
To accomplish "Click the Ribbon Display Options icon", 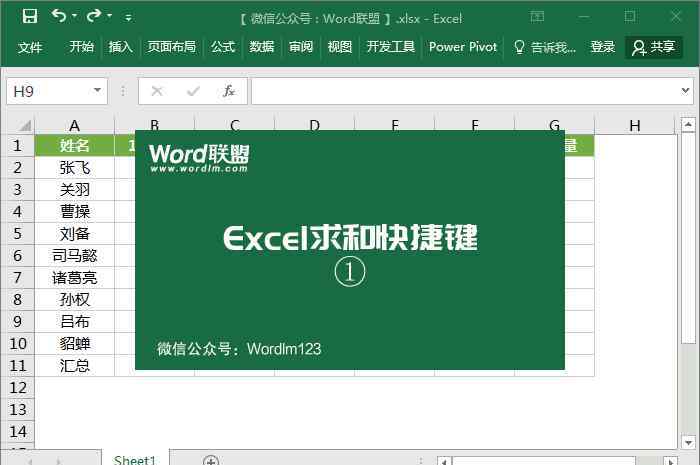I will (x=537, y=17).
